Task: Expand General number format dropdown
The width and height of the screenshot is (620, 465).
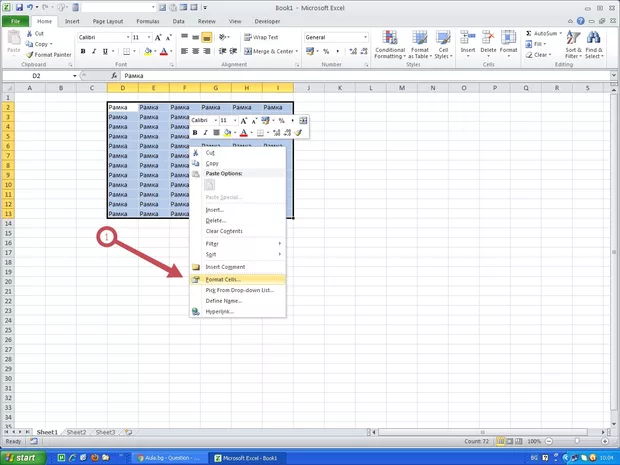Action: click(364, 37)
